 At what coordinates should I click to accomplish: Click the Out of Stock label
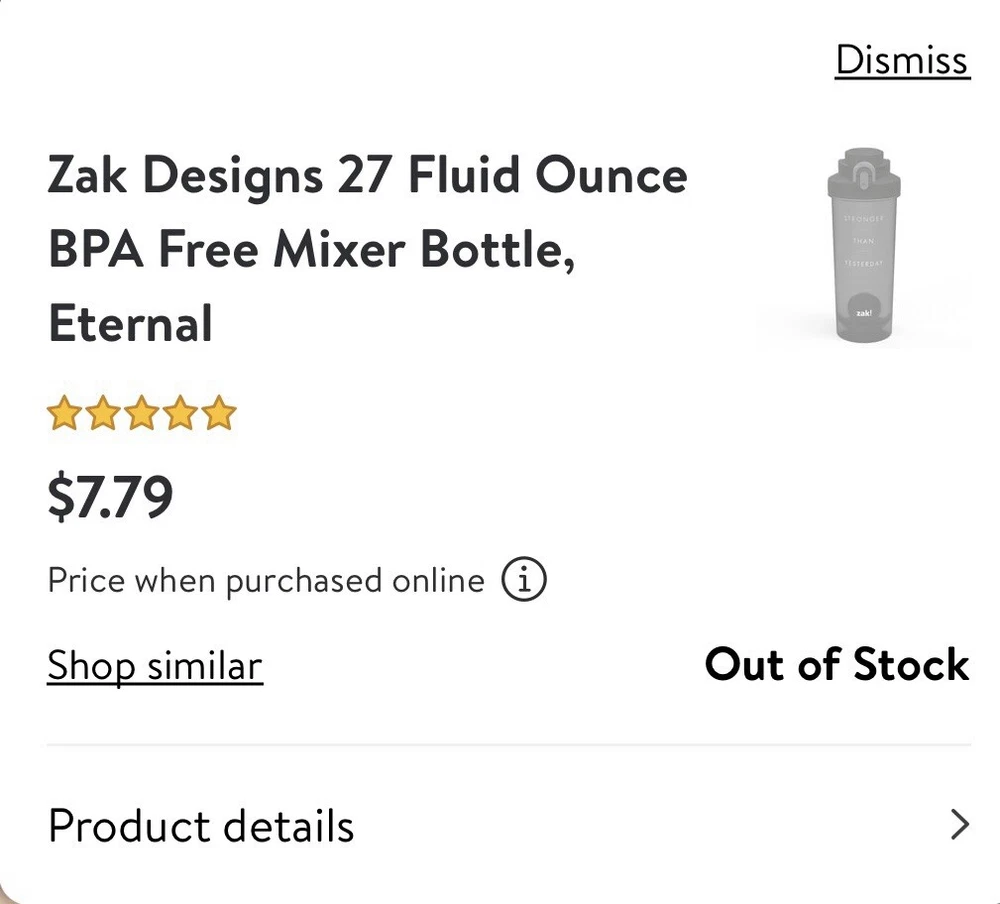(836, 665)
